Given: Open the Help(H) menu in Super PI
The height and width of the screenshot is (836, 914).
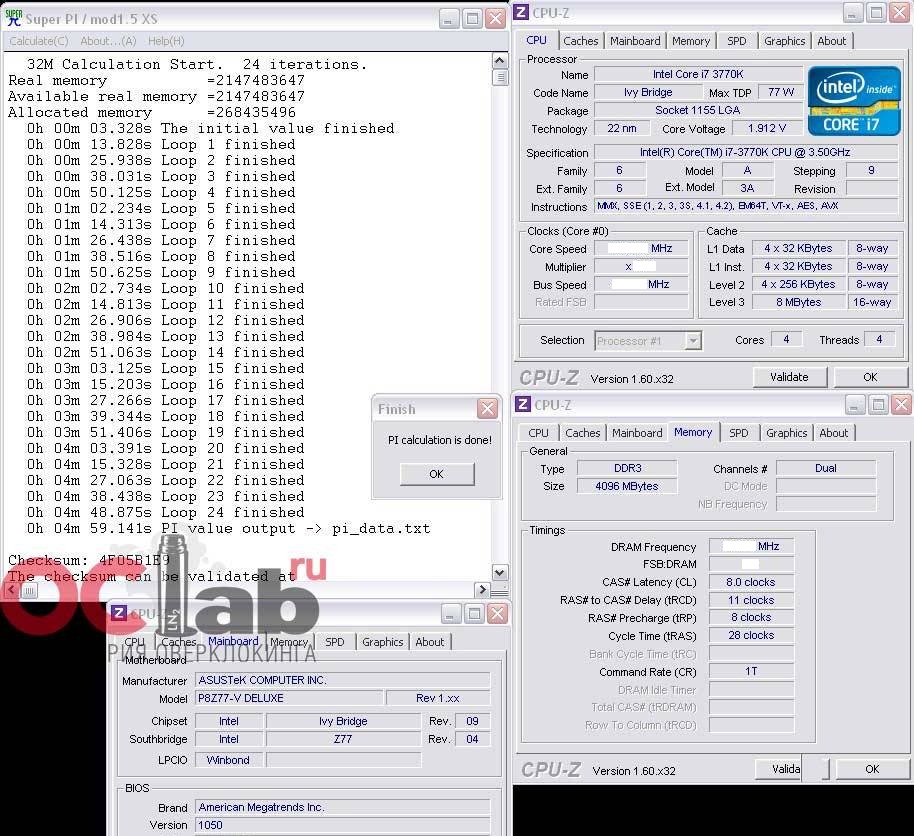Looking at the screenshot, I should point(166,41).
